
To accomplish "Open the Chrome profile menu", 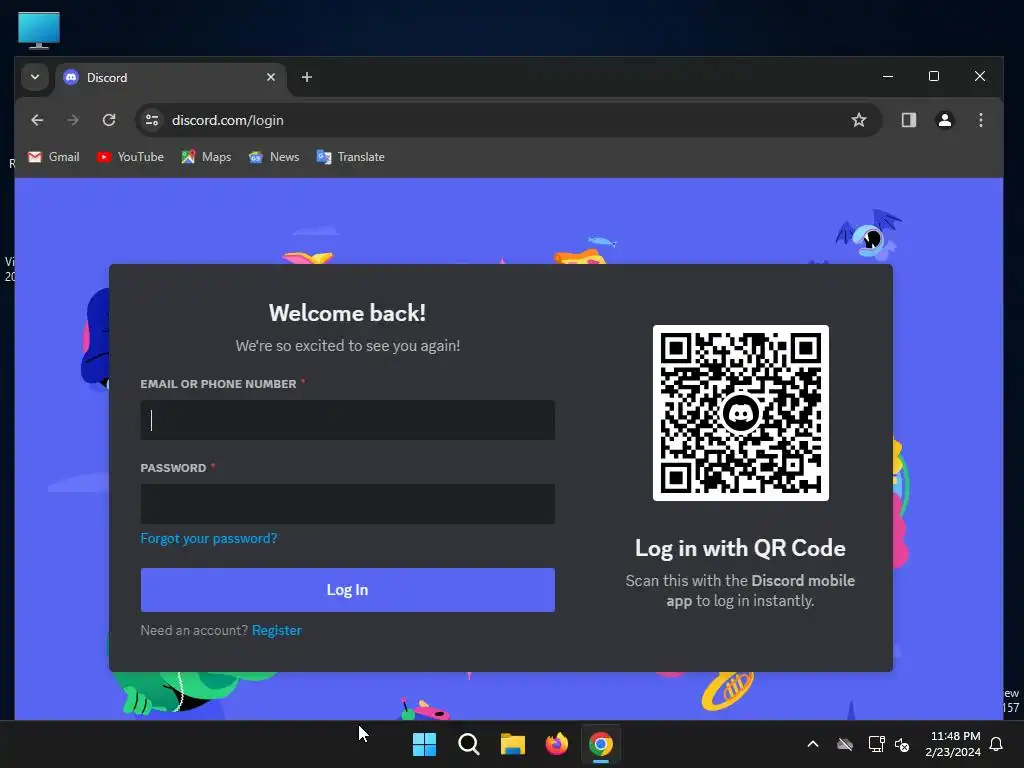I will [944, 120].
